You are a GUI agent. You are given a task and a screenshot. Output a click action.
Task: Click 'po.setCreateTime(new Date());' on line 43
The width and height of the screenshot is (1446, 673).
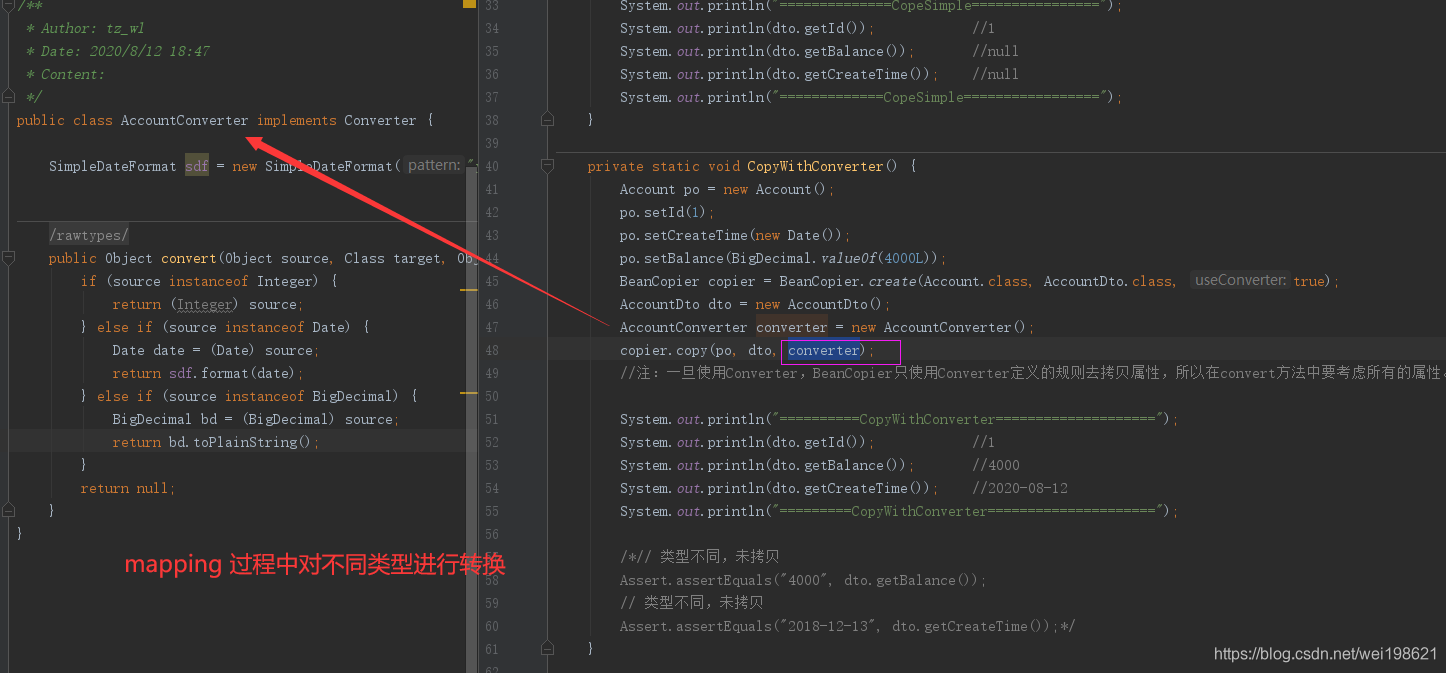(x=735, y=235)
